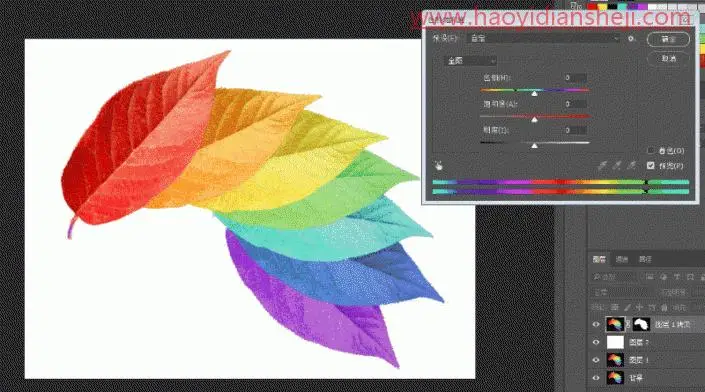Select the first eyedropper in Hue/Saturation dialog
The image size is (705, 392).
[602, 166]
